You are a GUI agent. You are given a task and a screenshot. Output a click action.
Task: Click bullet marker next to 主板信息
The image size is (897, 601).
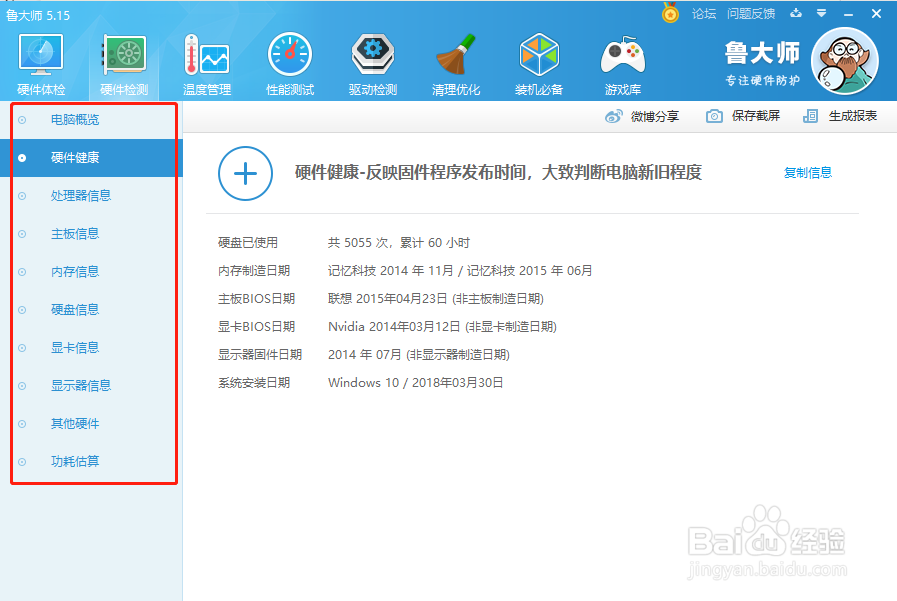coord(22,234)
